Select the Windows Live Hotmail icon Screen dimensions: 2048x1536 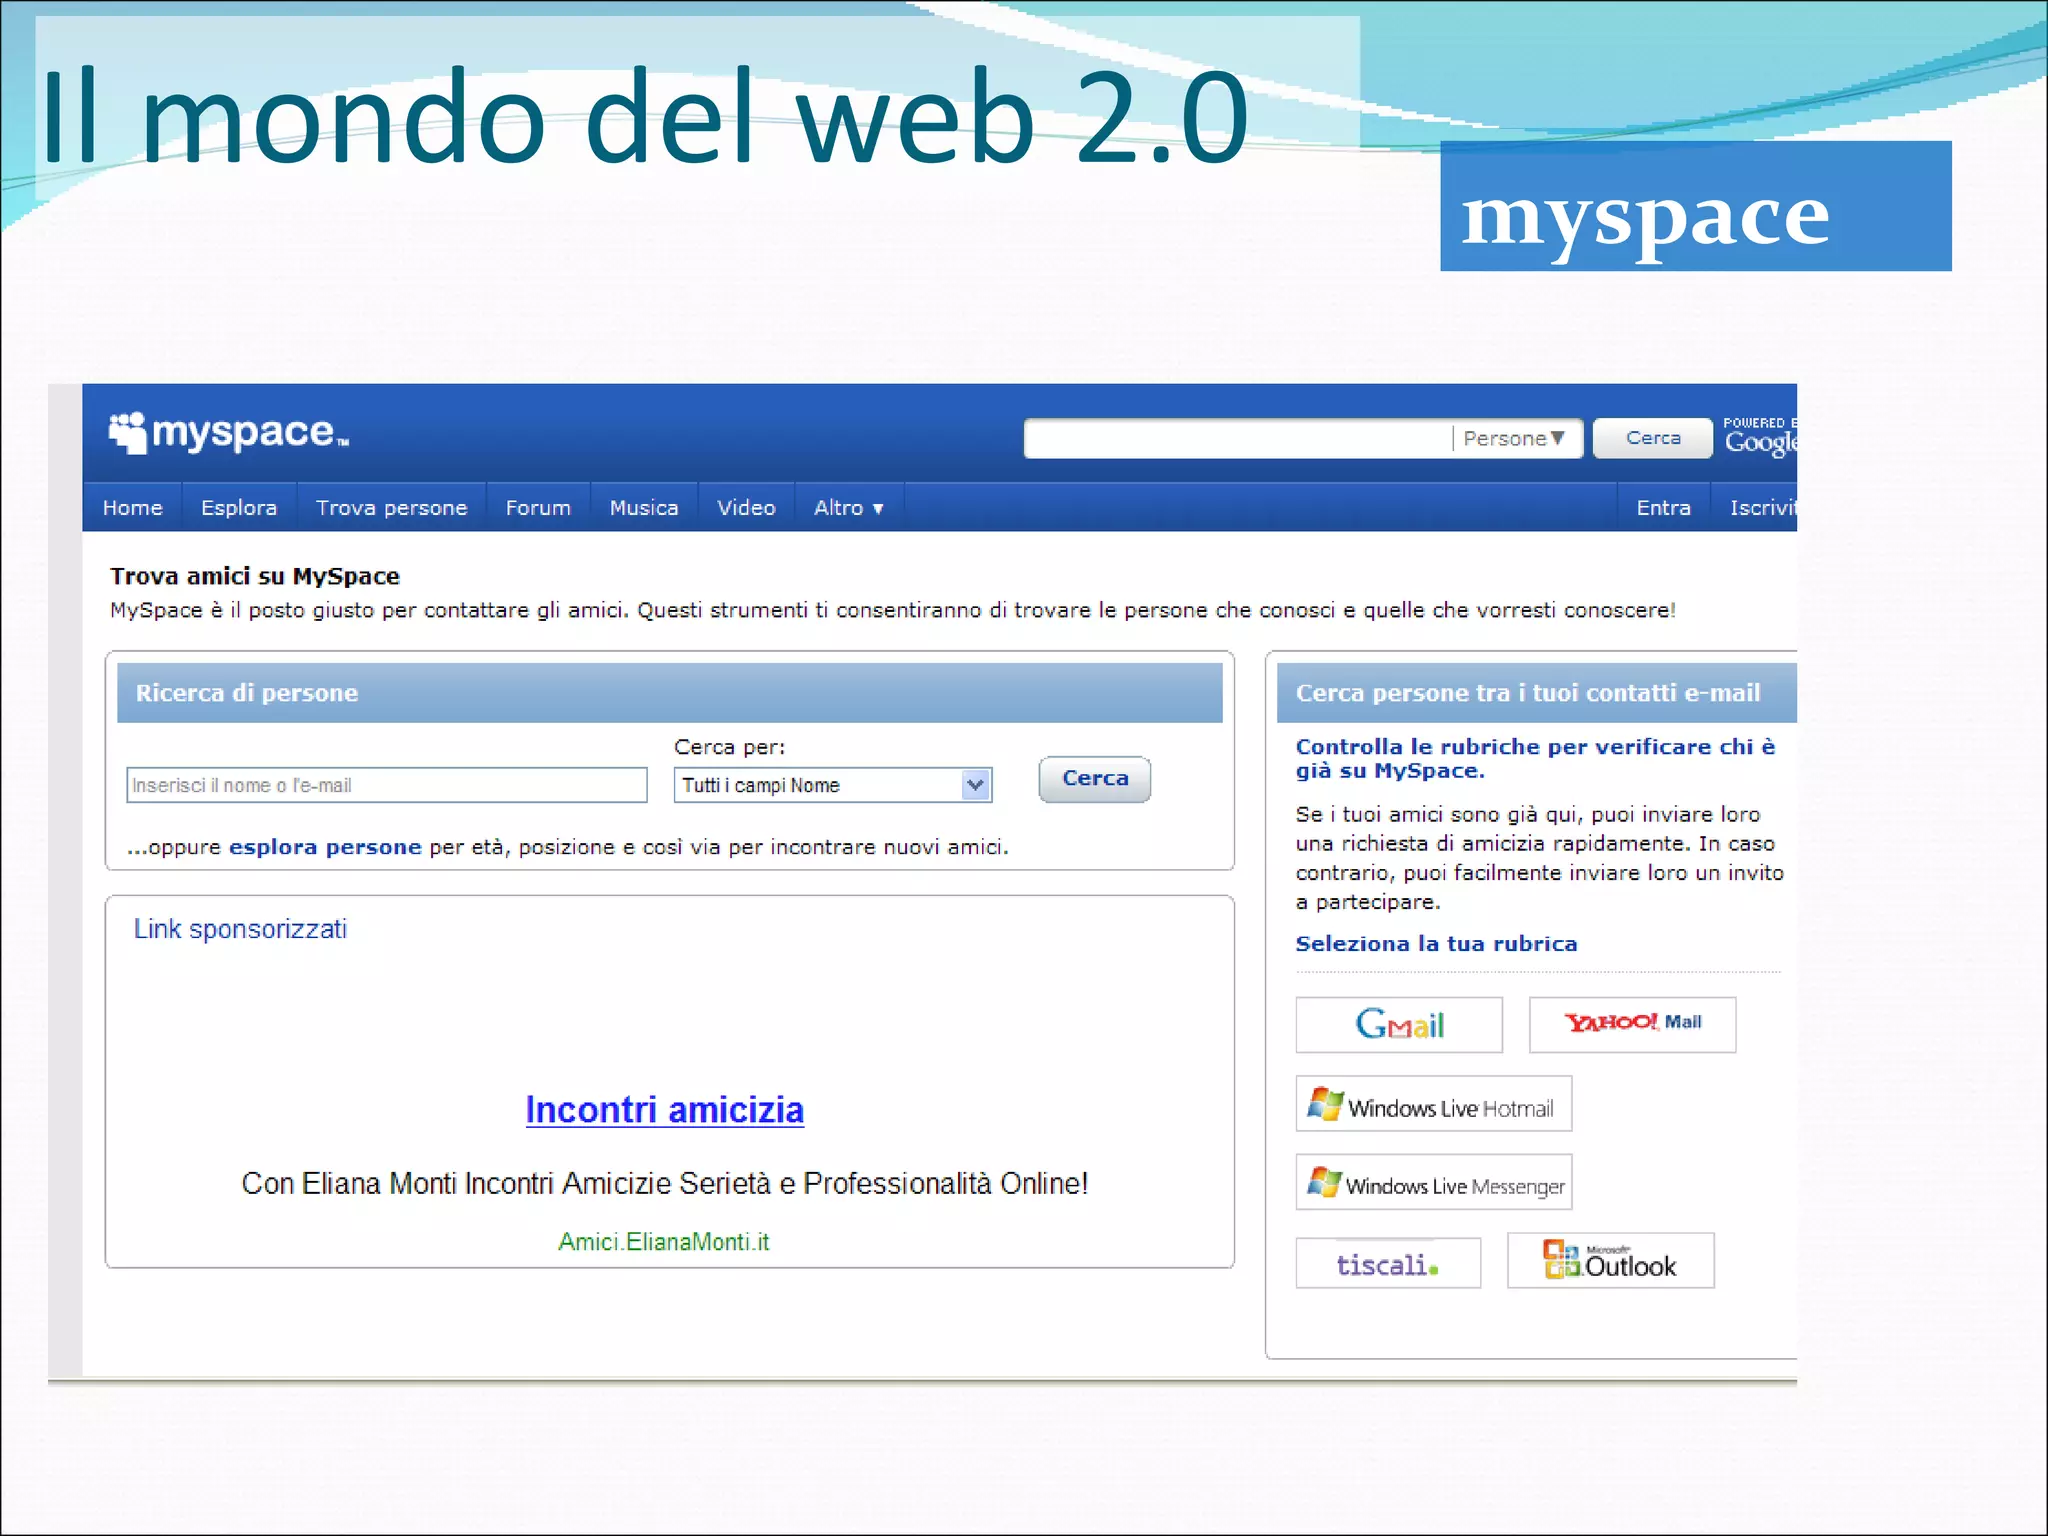(1434, 1104)
